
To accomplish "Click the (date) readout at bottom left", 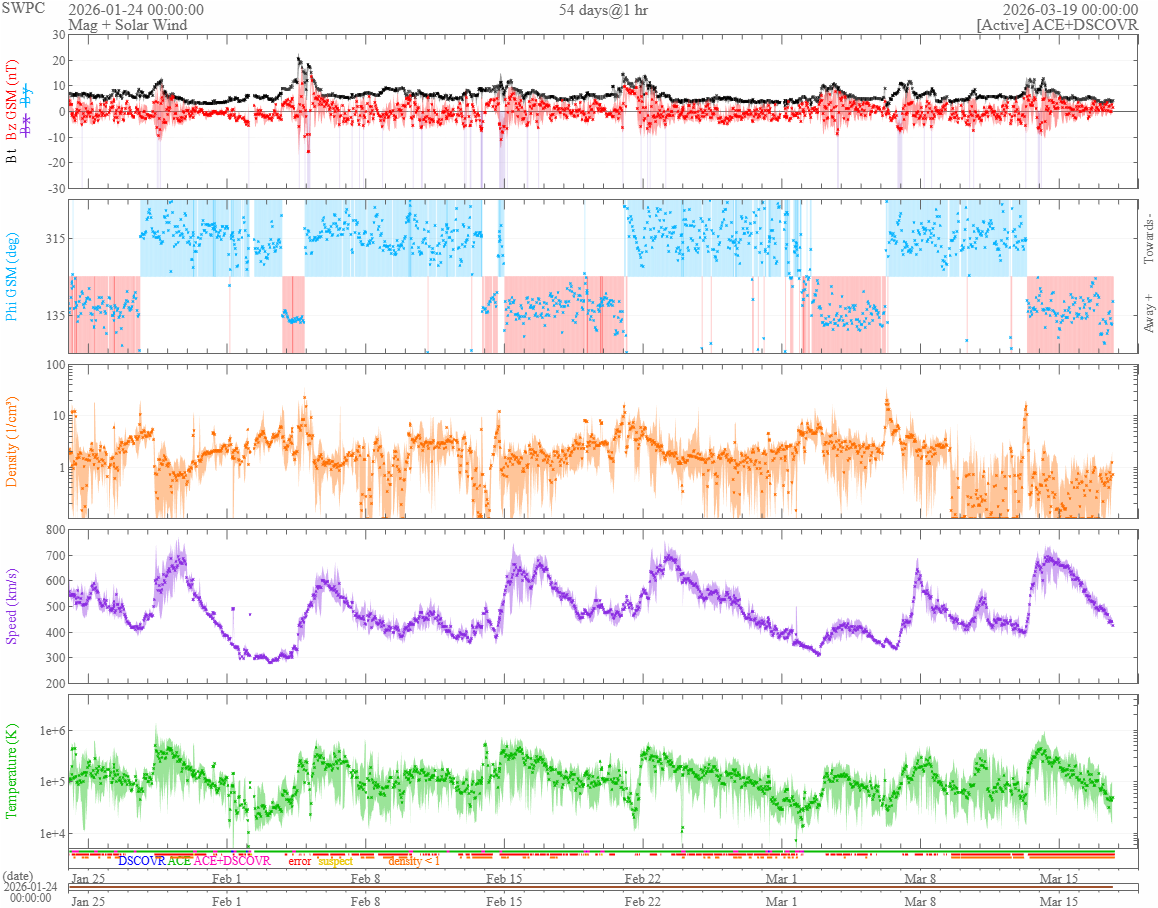I will tap(17, 876).
